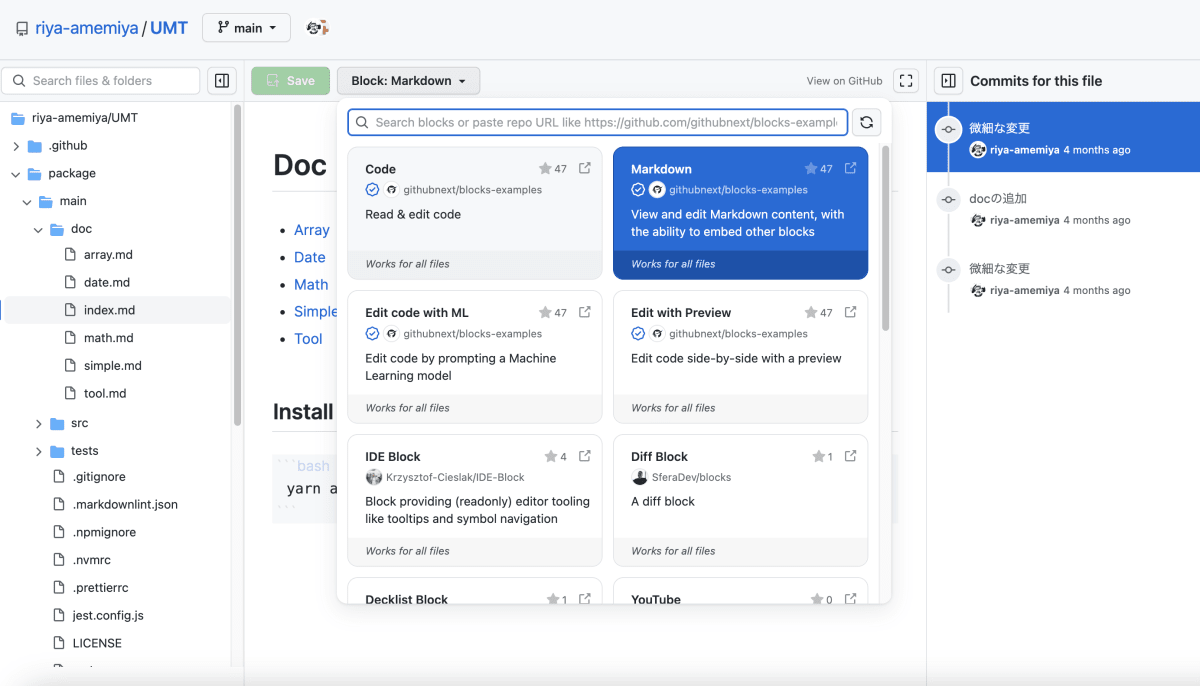
Task: Open the Edit code with ML external link icon
Action: 585,312
